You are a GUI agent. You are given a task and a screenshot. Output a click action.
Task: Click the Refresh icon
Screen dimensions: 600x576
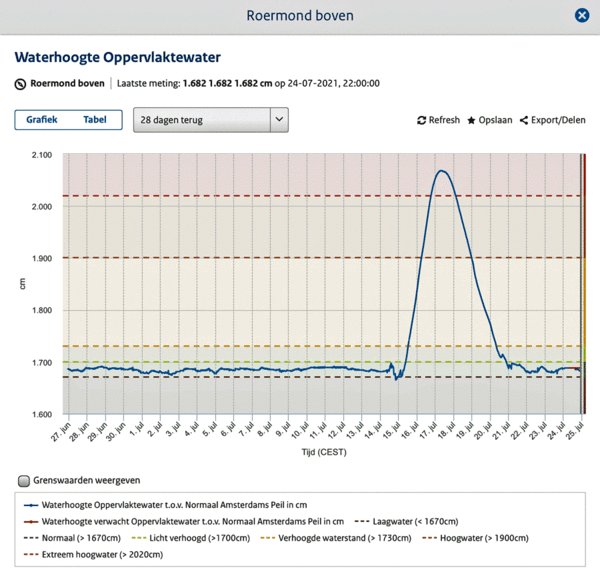[x=421, y=120]
